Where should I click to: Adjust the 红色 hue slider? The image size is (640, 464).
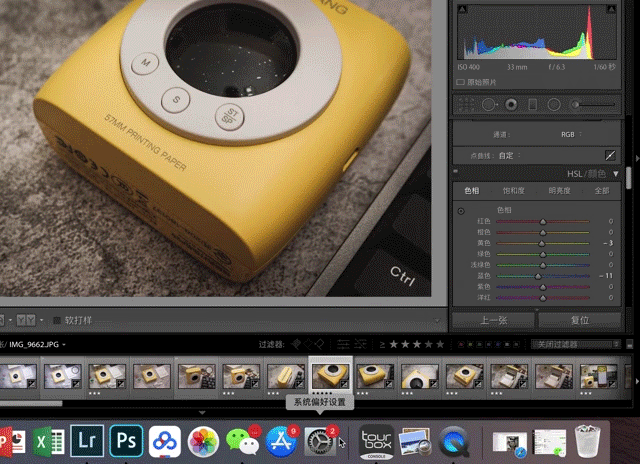point(543,222)
